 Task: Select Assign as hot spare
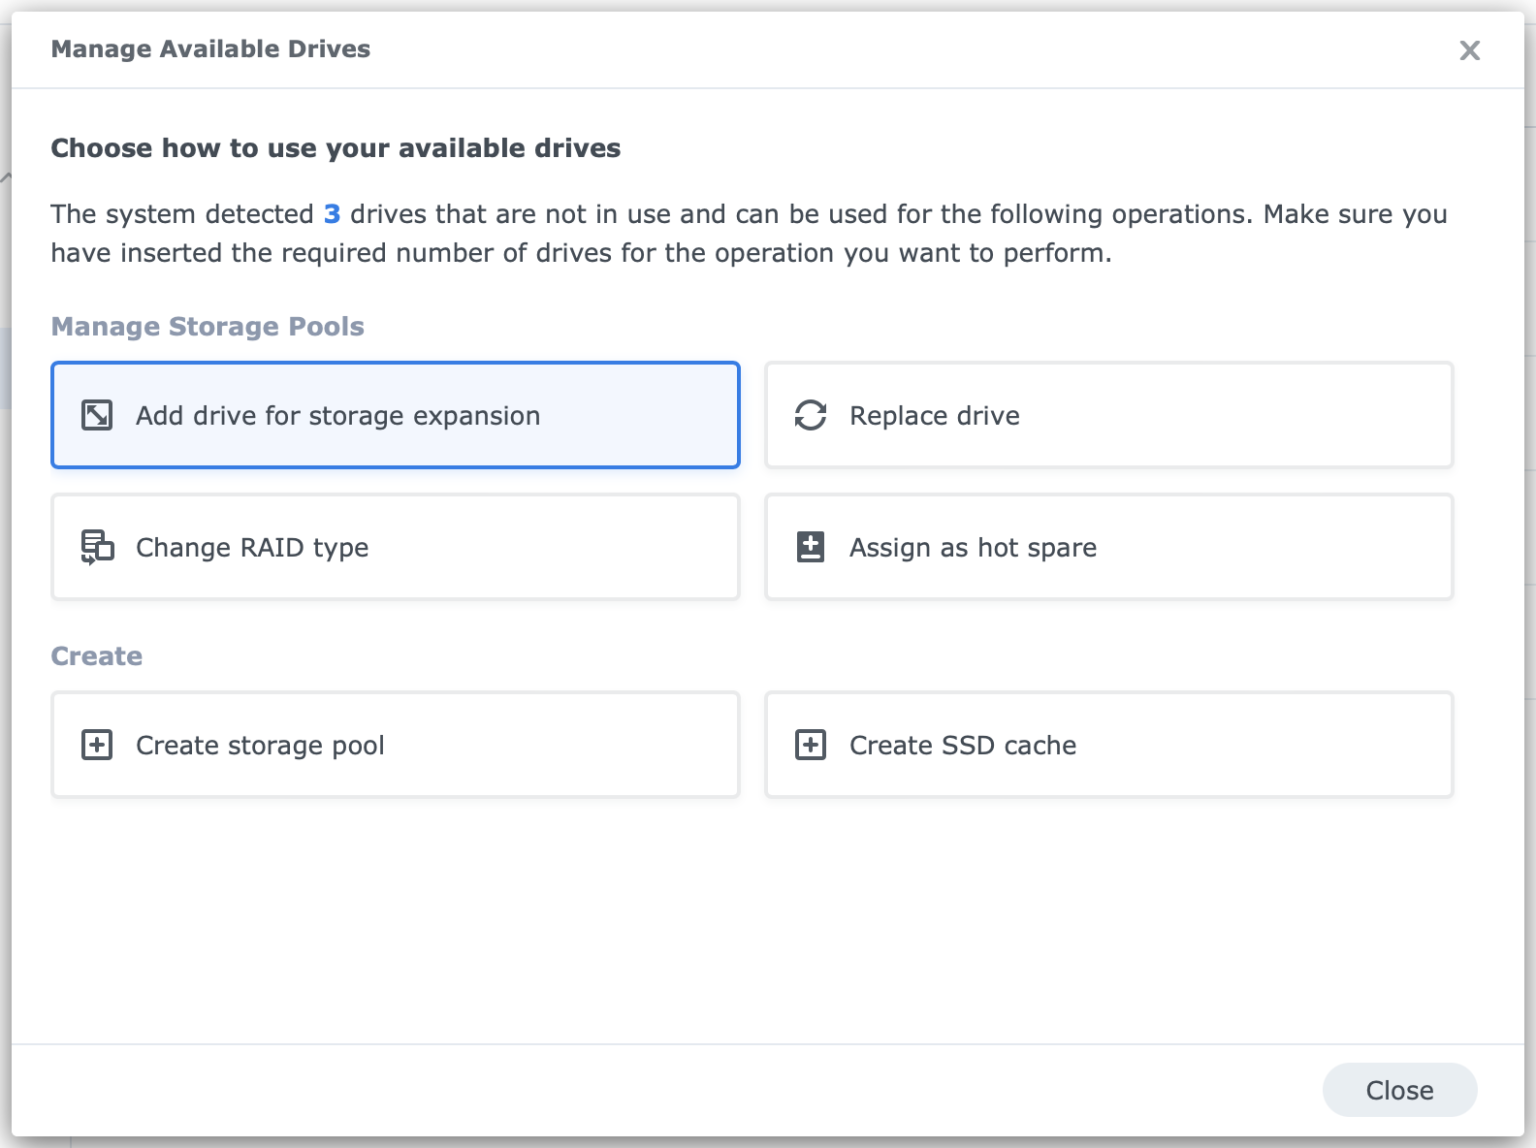1108,547
